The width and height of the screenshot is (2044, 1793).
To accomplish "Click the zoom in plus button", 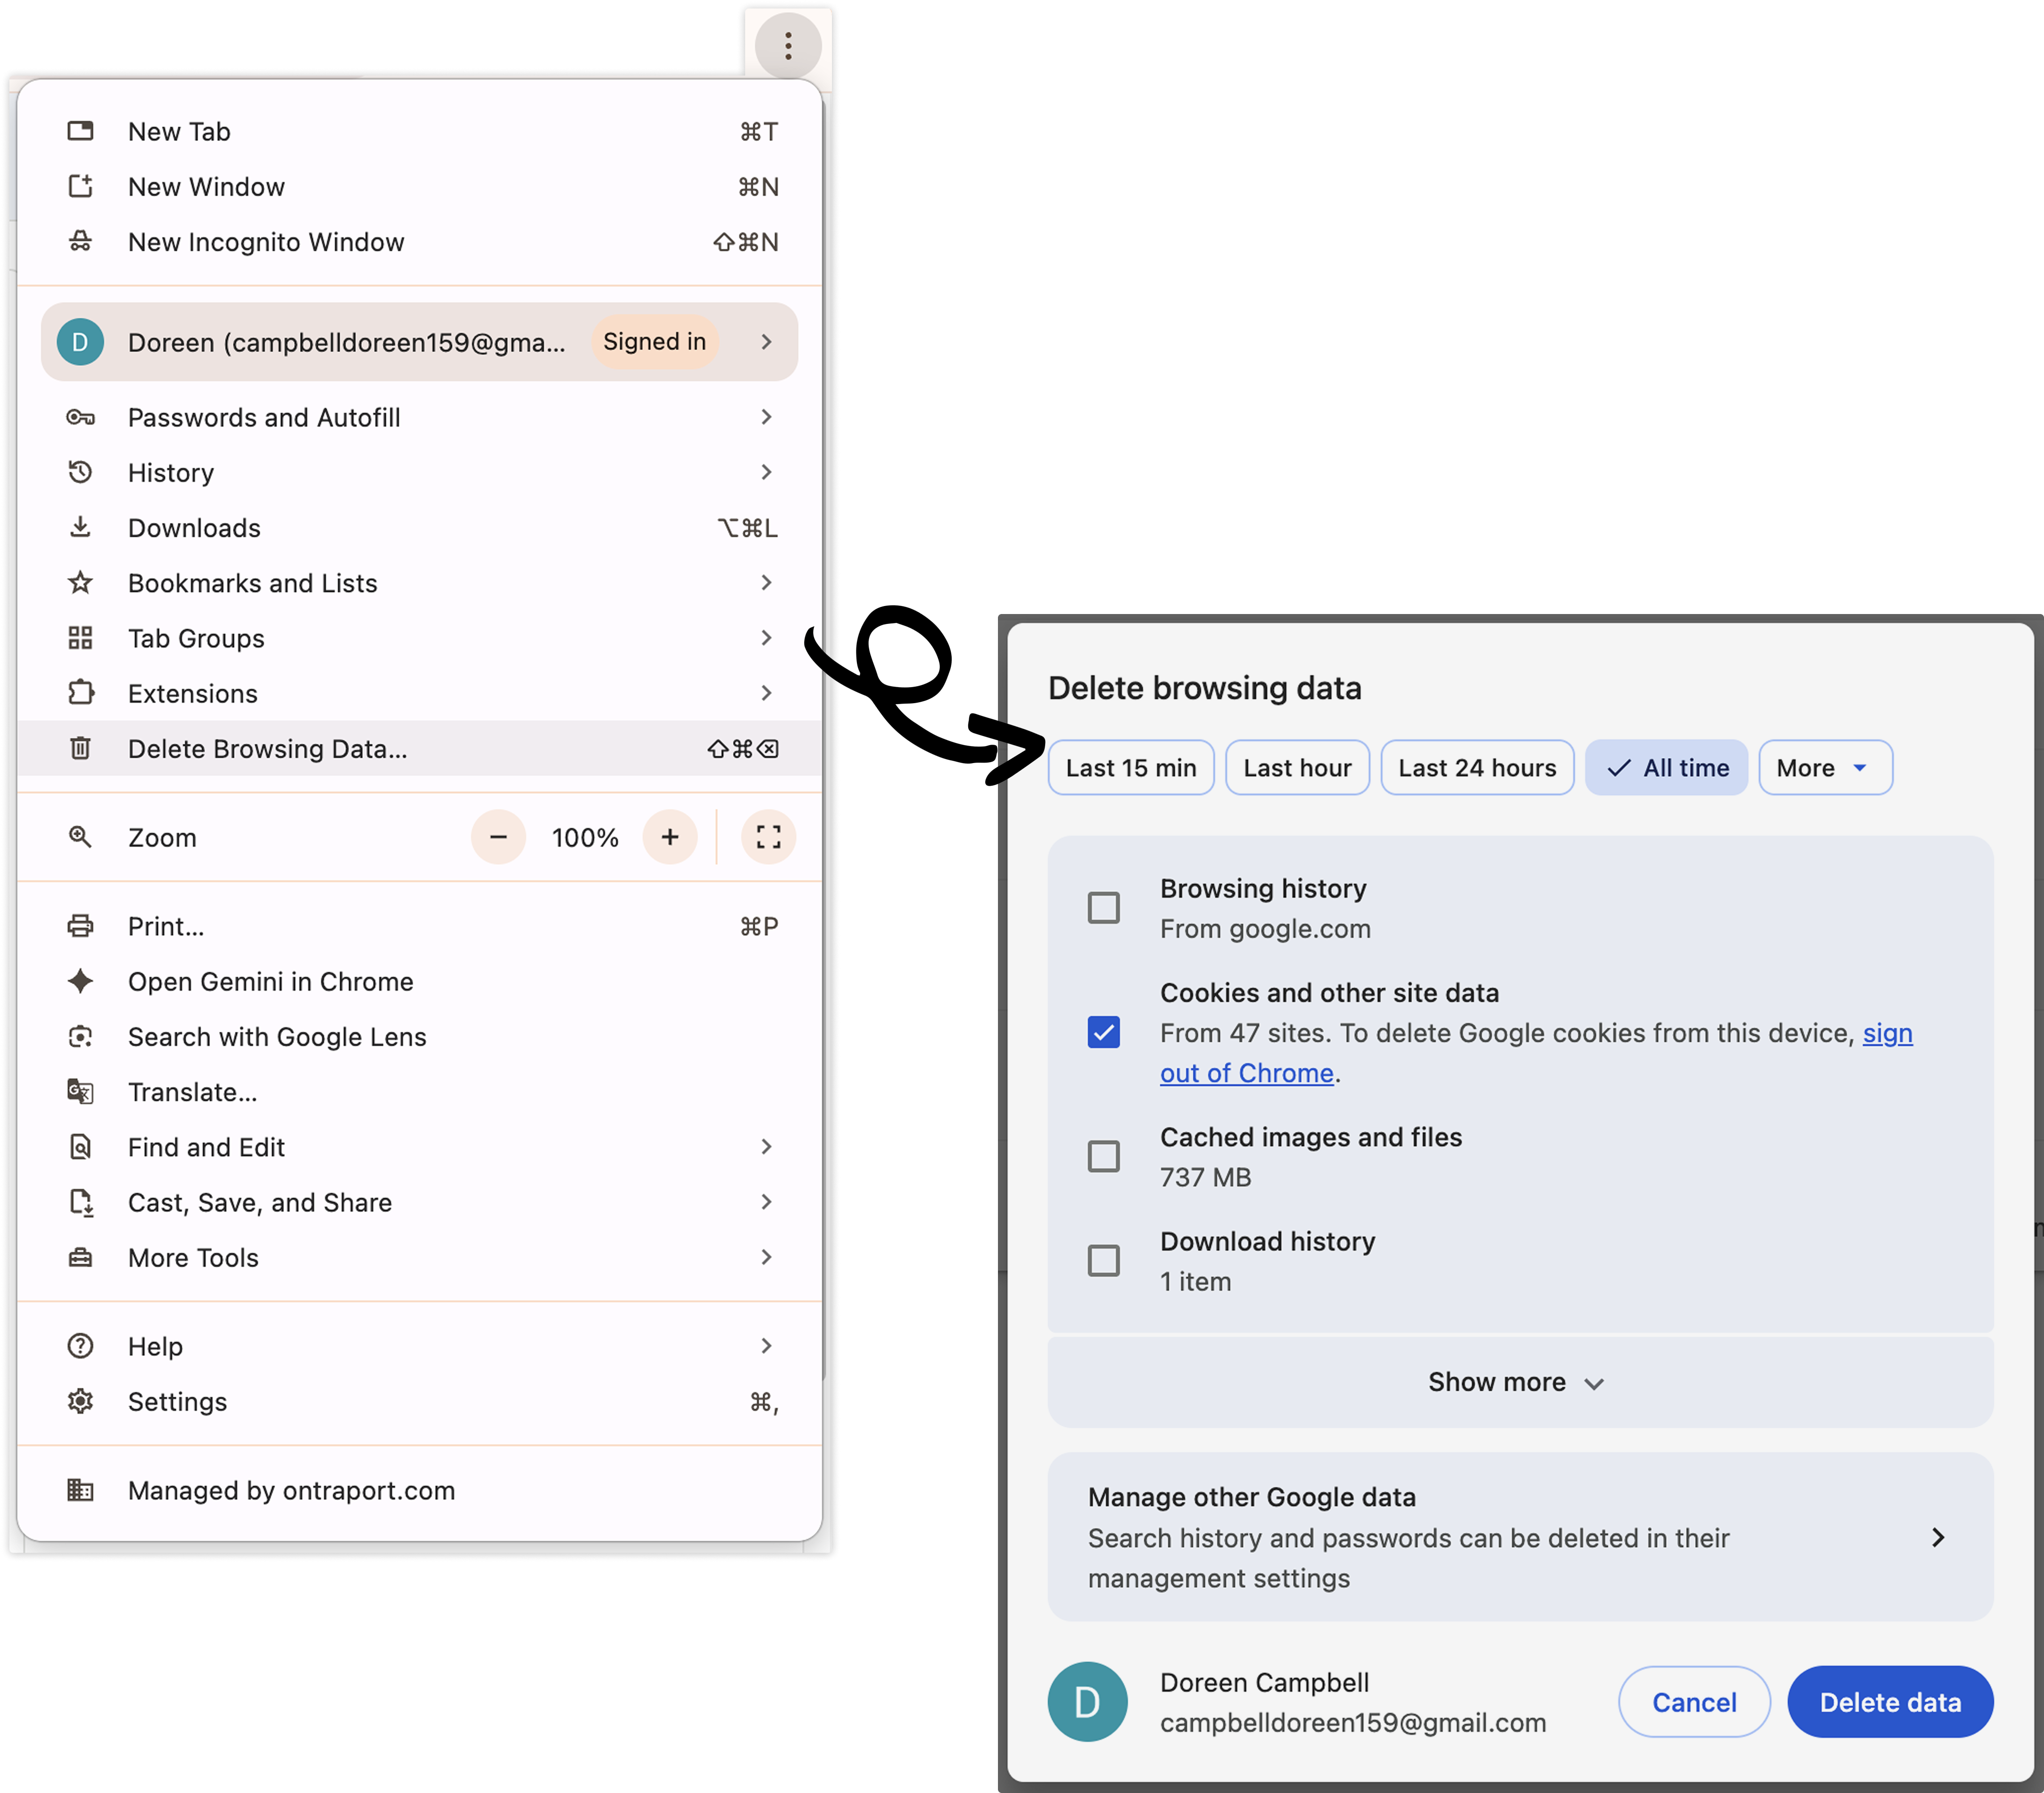I will point(670,837).
